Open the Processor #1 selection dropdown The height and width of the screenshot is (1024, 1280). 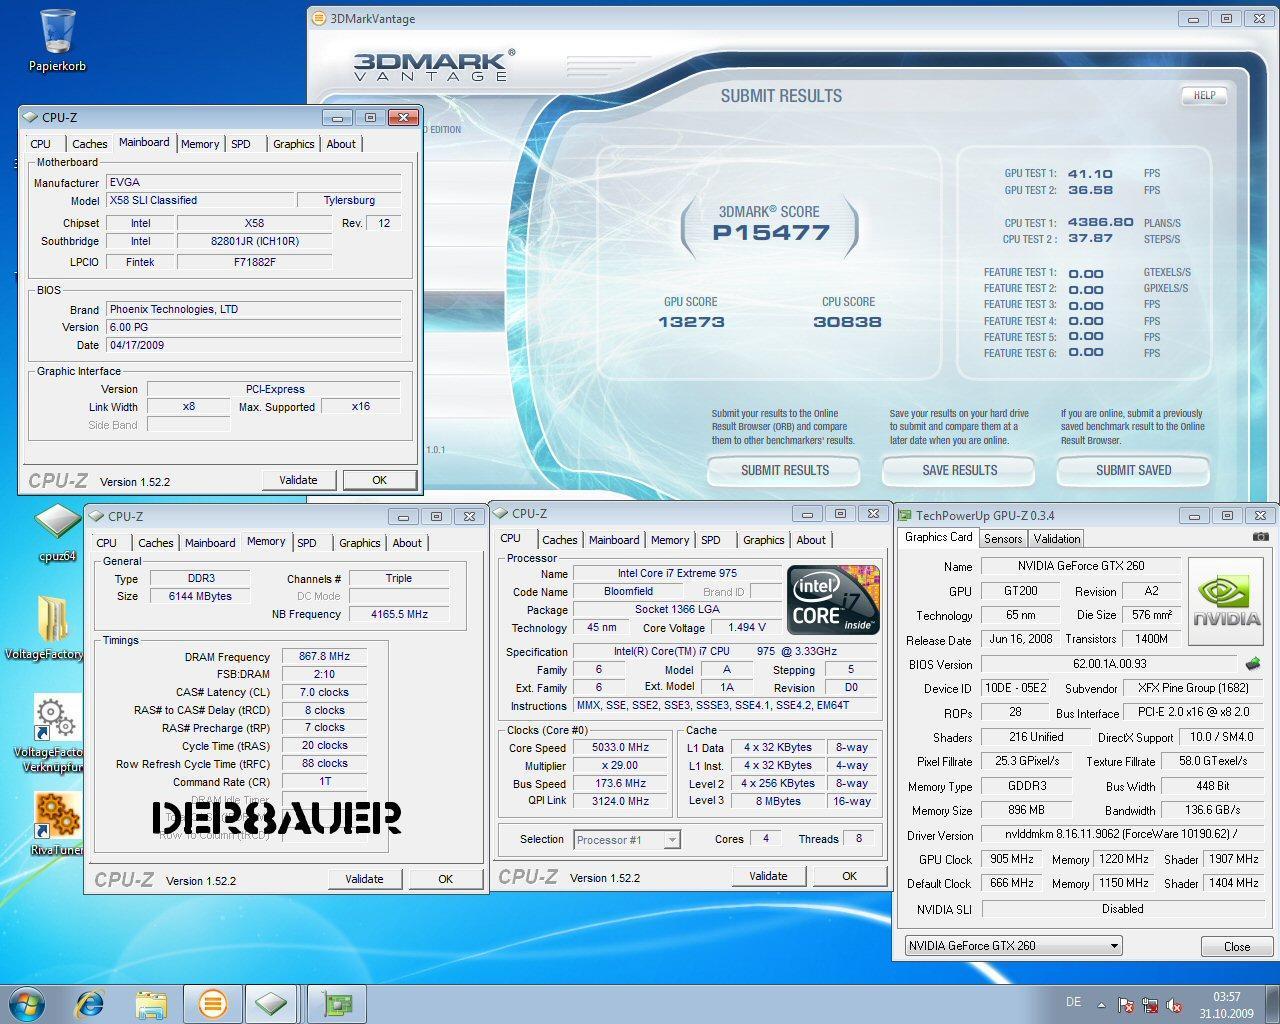(x=627, y=839)
